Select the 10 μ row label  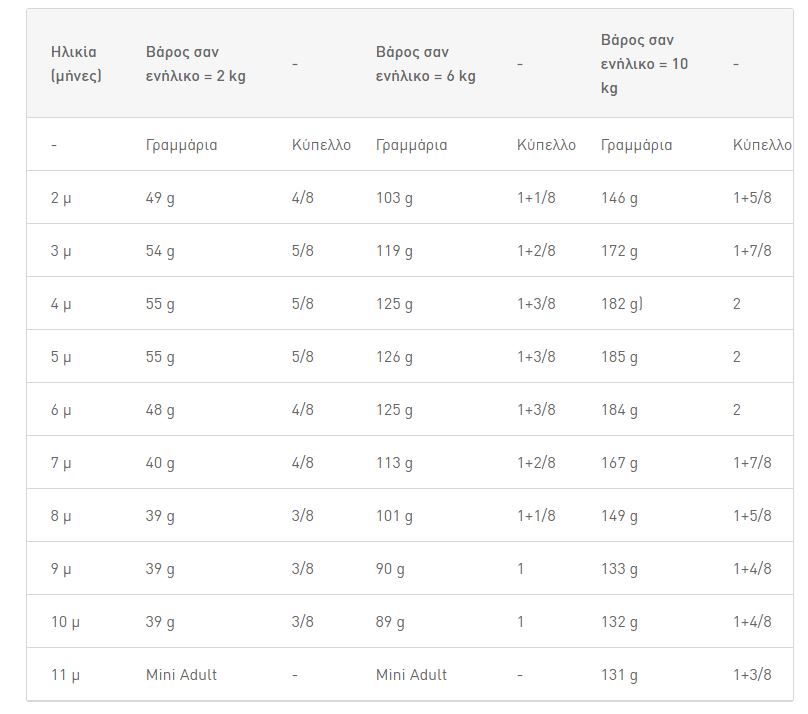(65, 622)
